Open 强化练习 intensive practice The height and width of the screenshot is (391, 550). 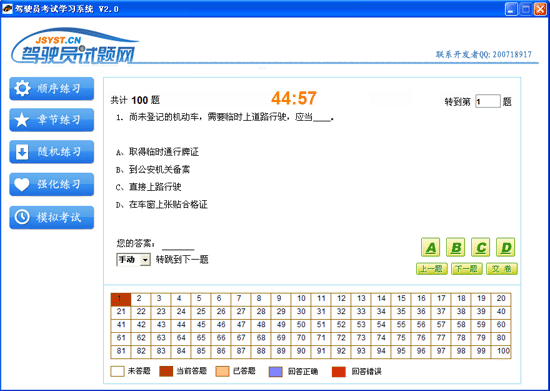coord(52,184)
